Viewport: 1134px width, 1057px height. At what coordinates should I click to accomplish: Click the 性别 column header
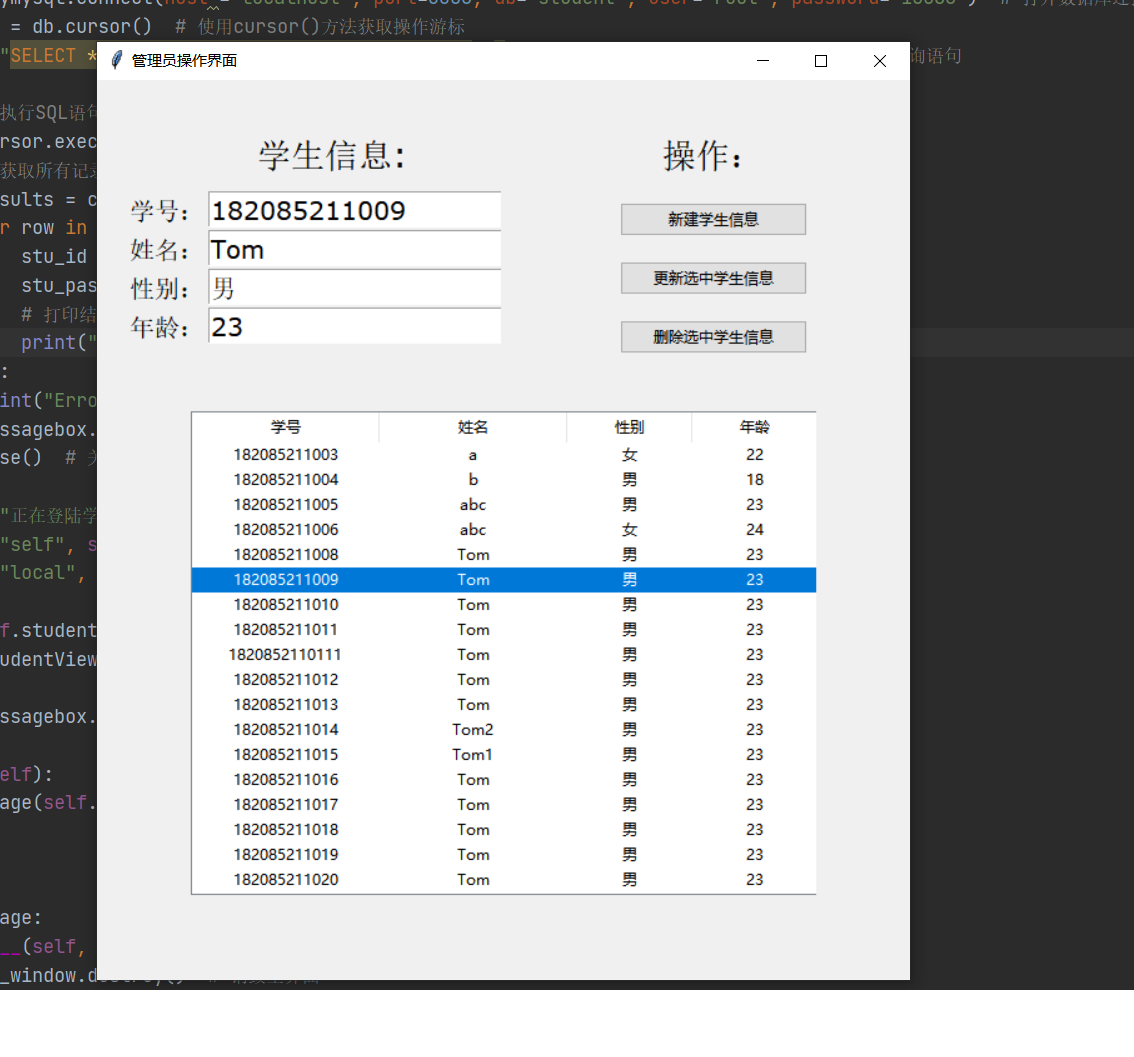(x=629, y=427)
